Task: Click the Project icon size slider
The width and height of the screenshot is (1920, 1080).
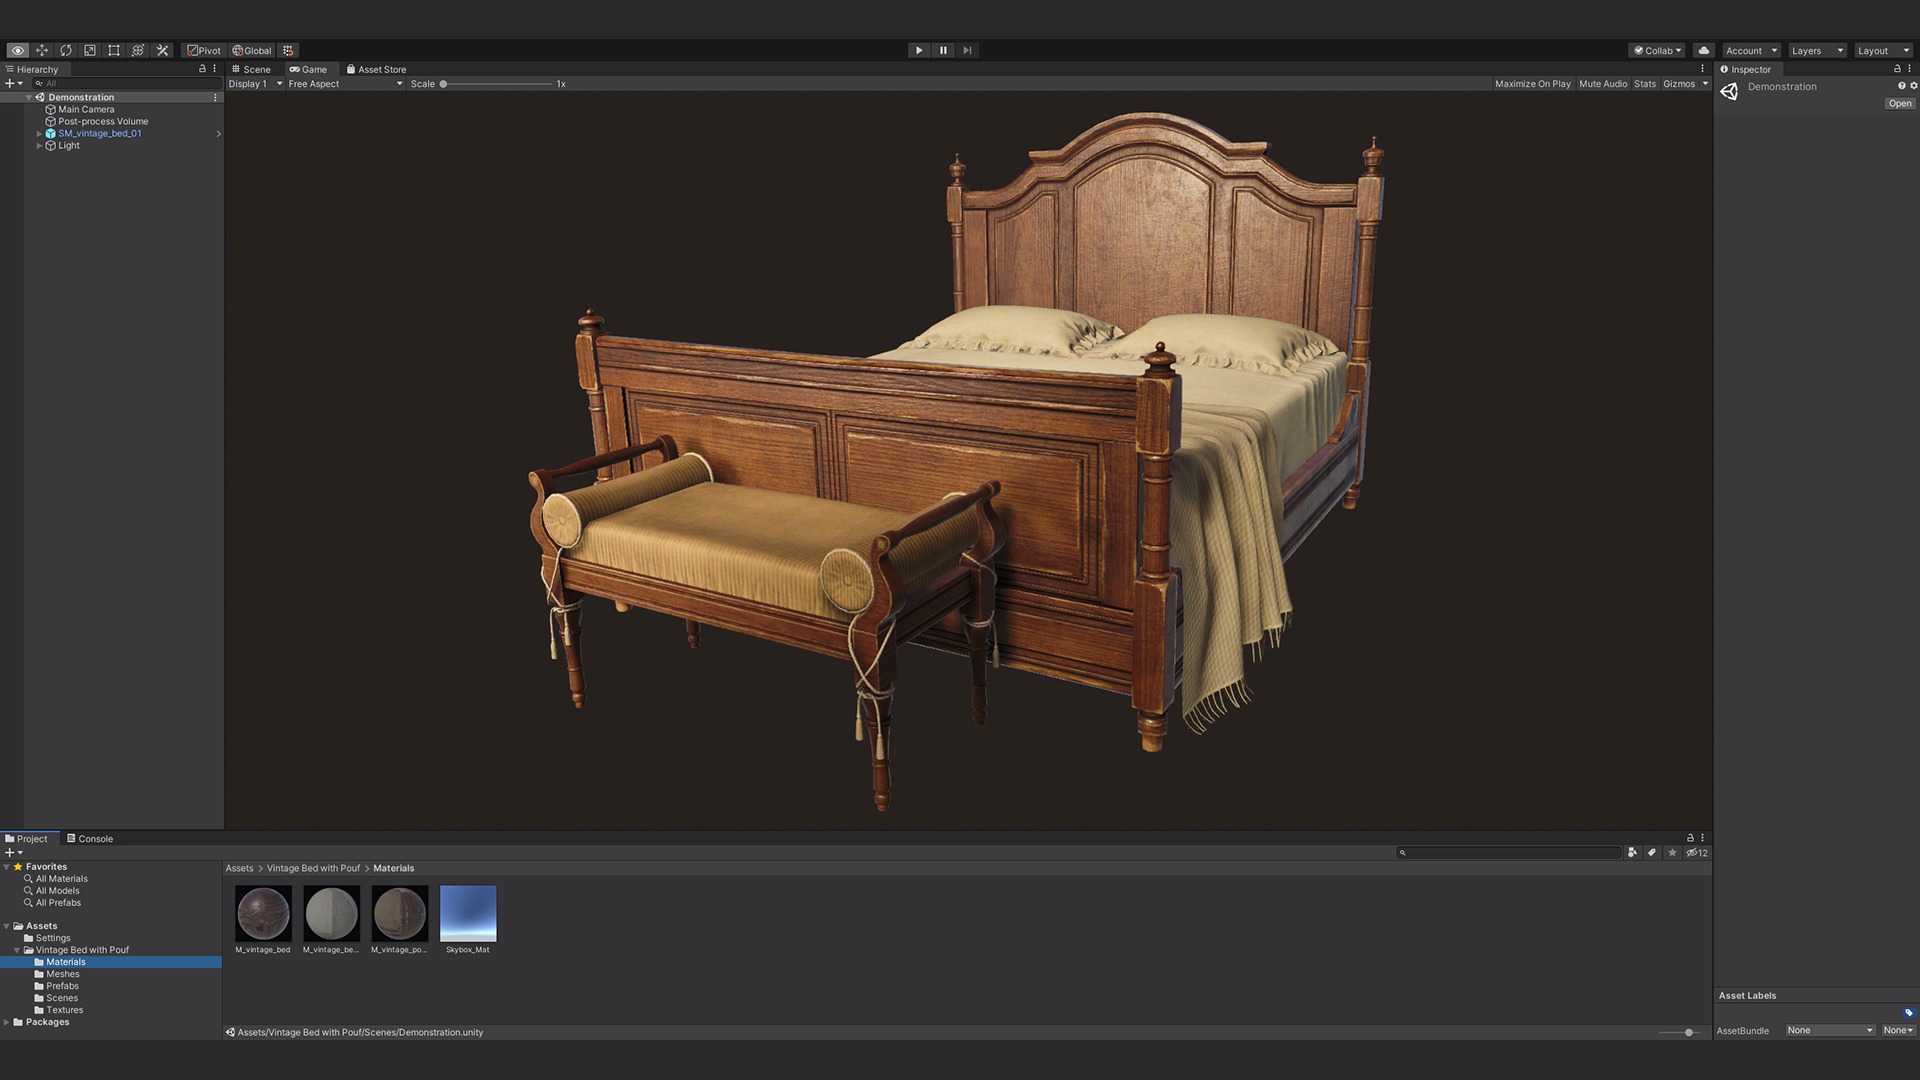Action: pyautogui.click(x=1688, y=1032)
